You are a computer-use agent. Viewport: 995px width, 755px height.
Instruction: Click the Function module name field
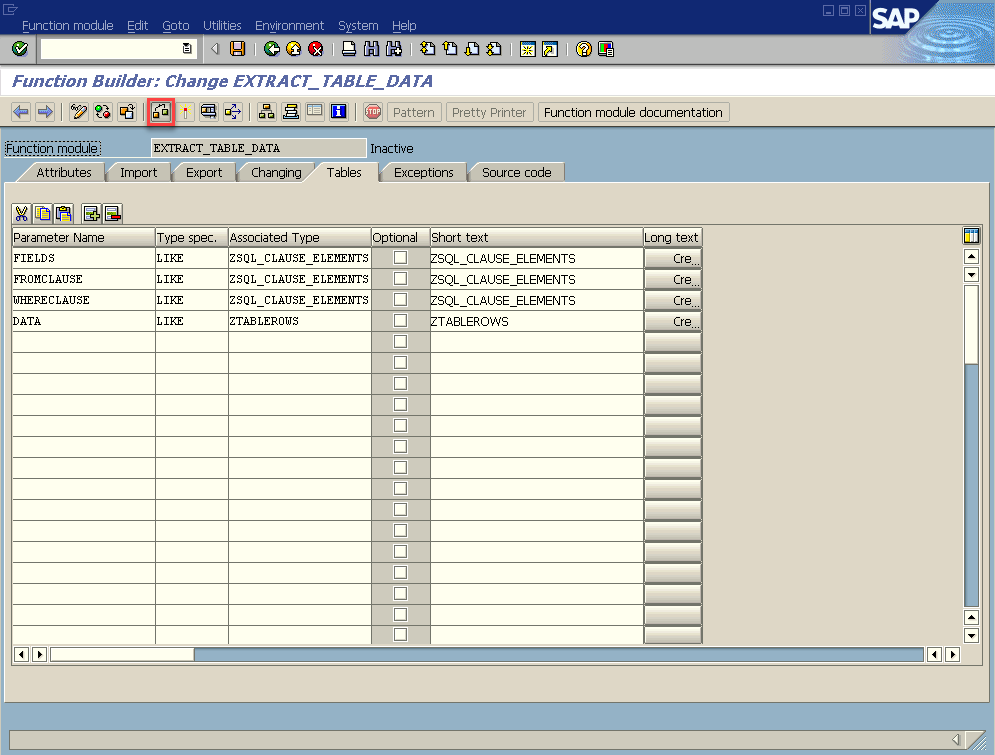click(x=258, y=148)
